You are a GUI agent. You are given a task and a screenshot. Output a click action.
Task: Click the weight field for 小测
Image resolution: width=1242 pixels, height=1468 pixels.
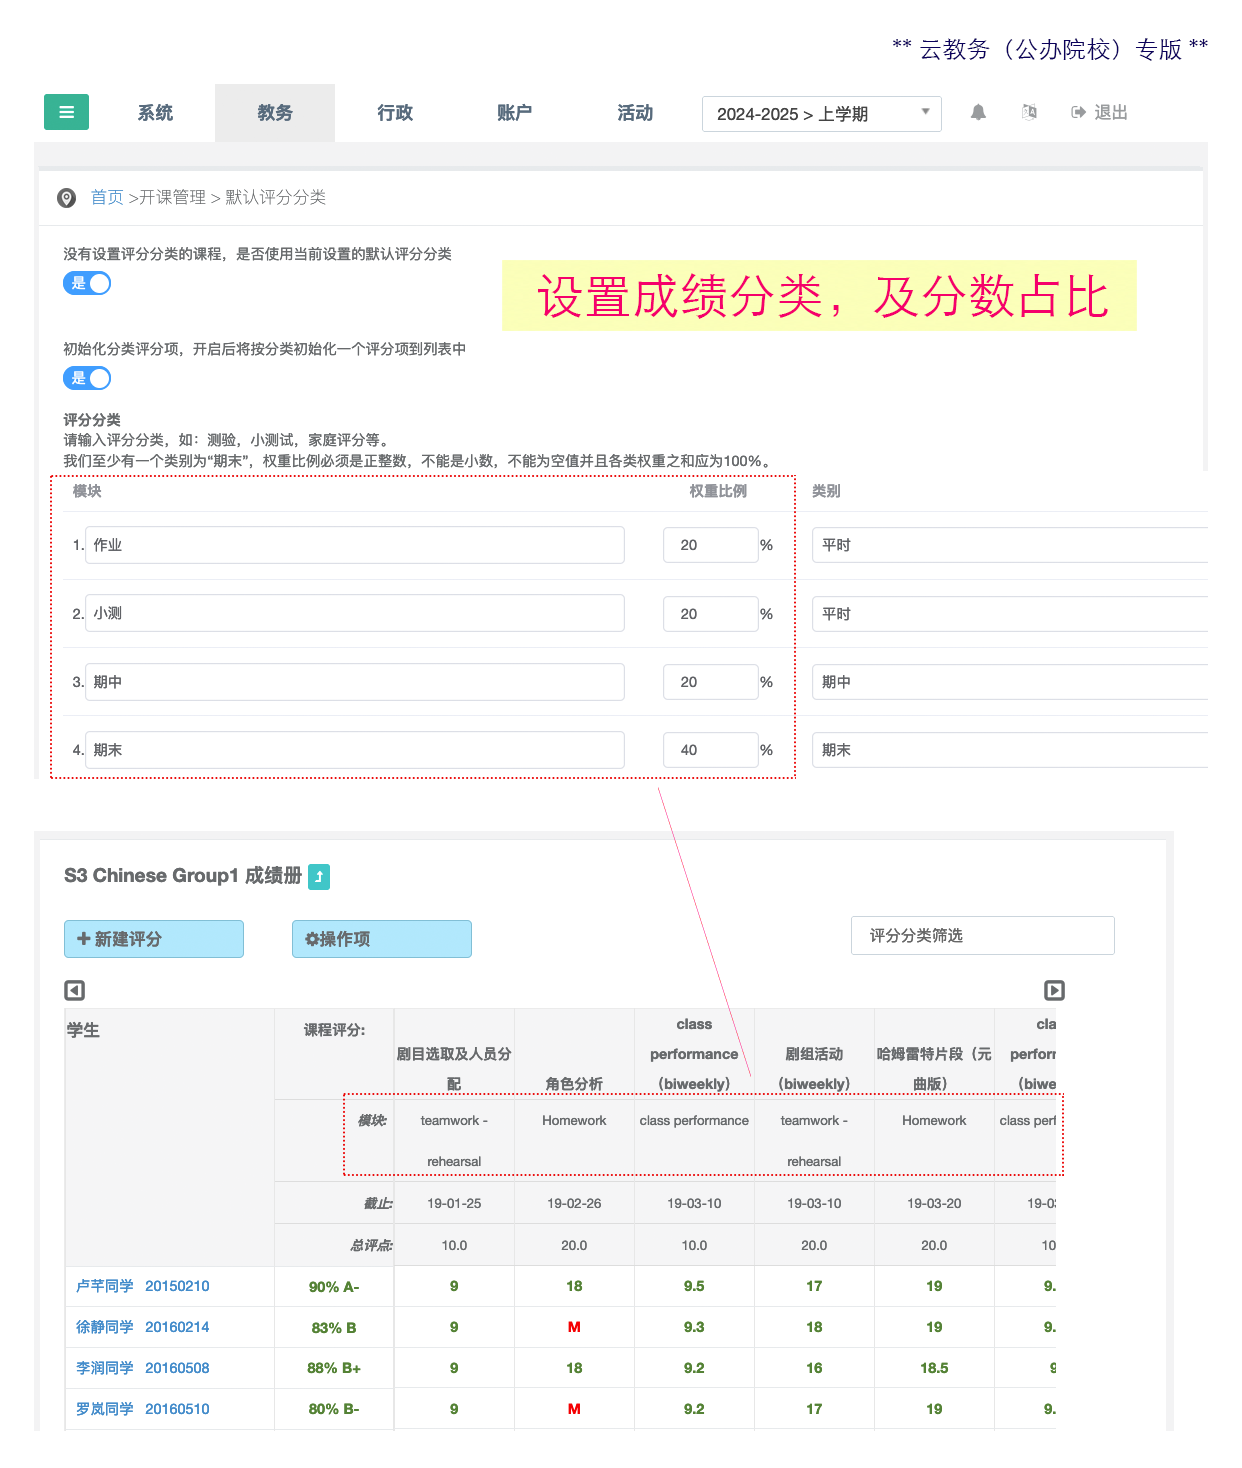(x=711, y=614)
